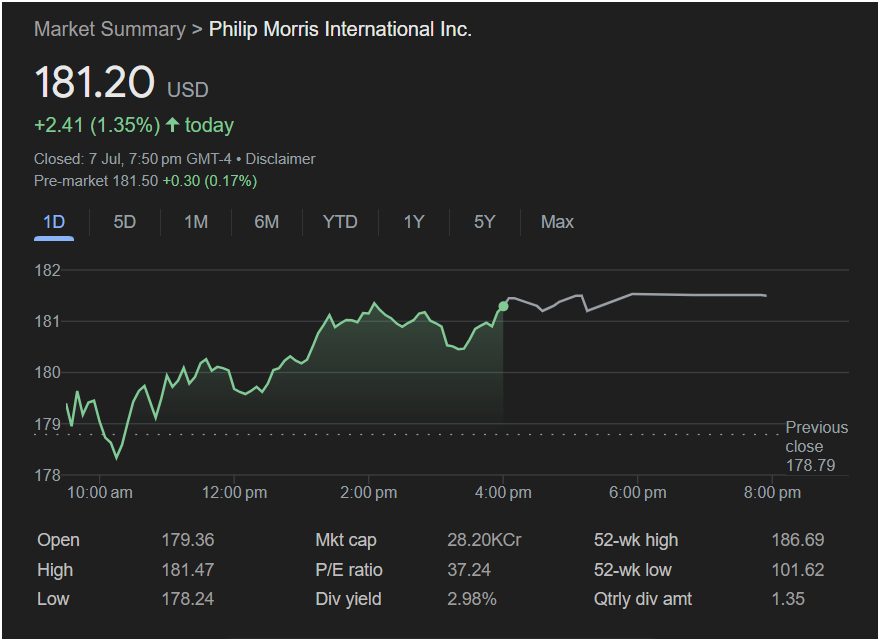Click the 6:00 pm axis label
The width and height of the screenshot is (880, 641).
[x=638, y=493]
